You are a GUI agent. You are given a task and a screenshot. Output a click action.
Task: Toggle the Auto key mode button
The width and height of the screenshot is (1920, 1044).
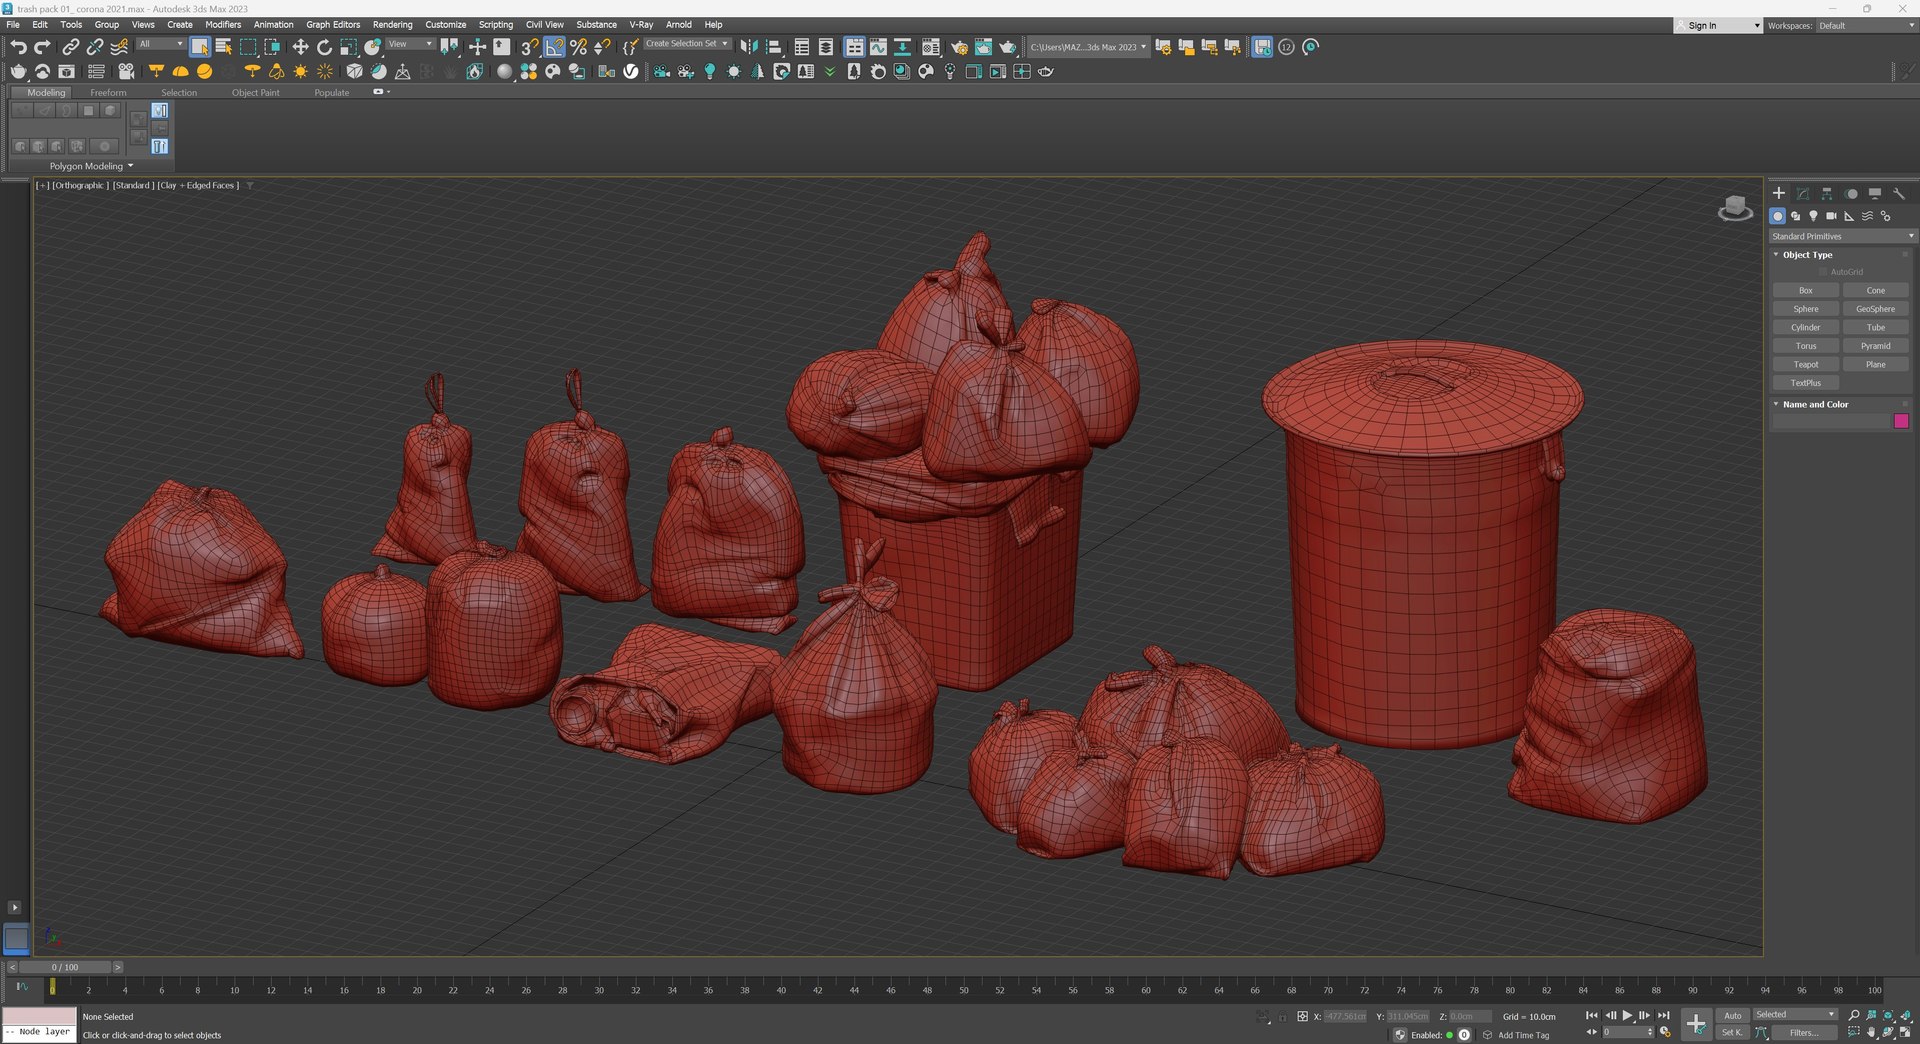click(x=1733, y=1015)
